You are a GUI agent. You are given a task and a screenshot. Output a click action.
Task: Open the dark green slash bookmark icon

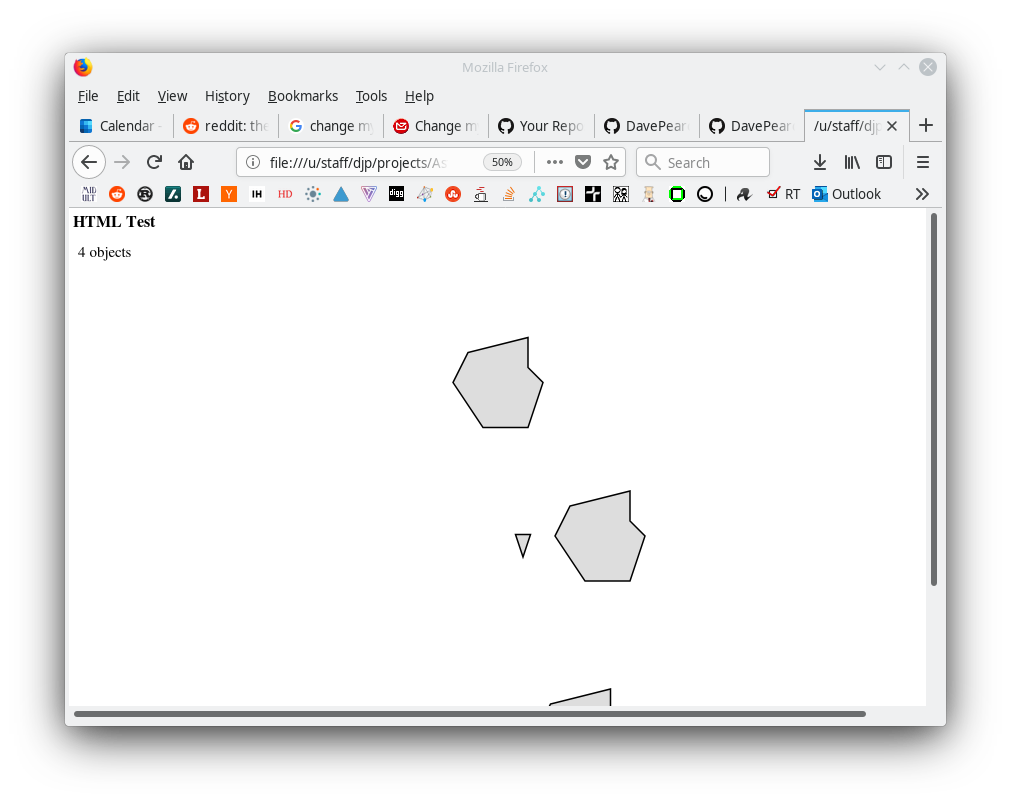tap(173, 194)
